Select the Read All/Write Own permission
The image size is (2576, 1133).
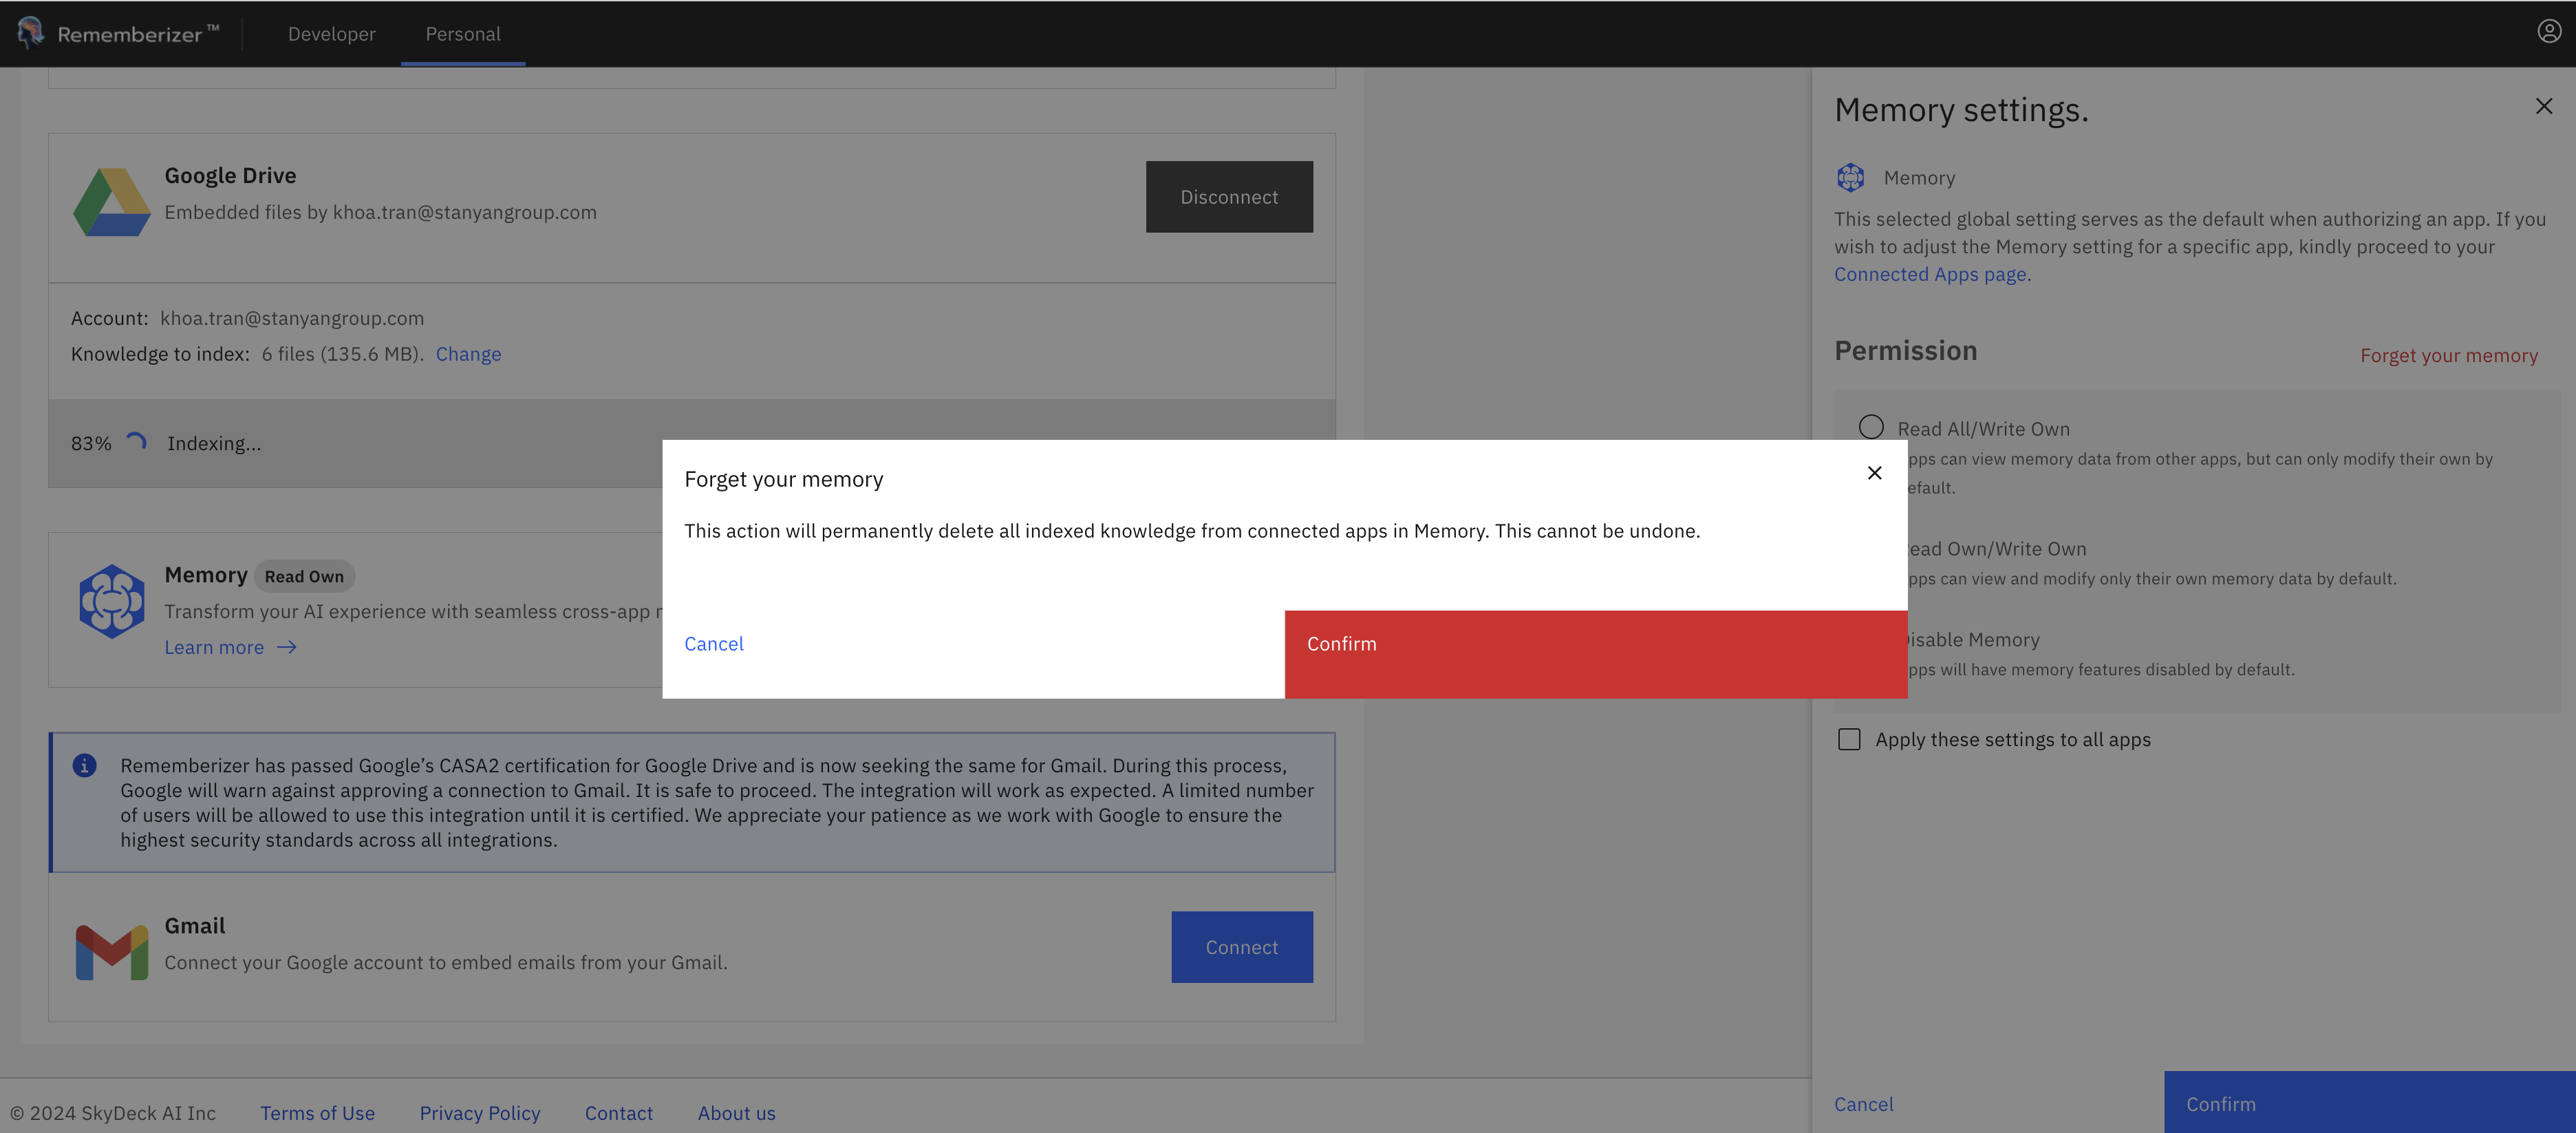pyautogui.click(x=1871, y=427)
